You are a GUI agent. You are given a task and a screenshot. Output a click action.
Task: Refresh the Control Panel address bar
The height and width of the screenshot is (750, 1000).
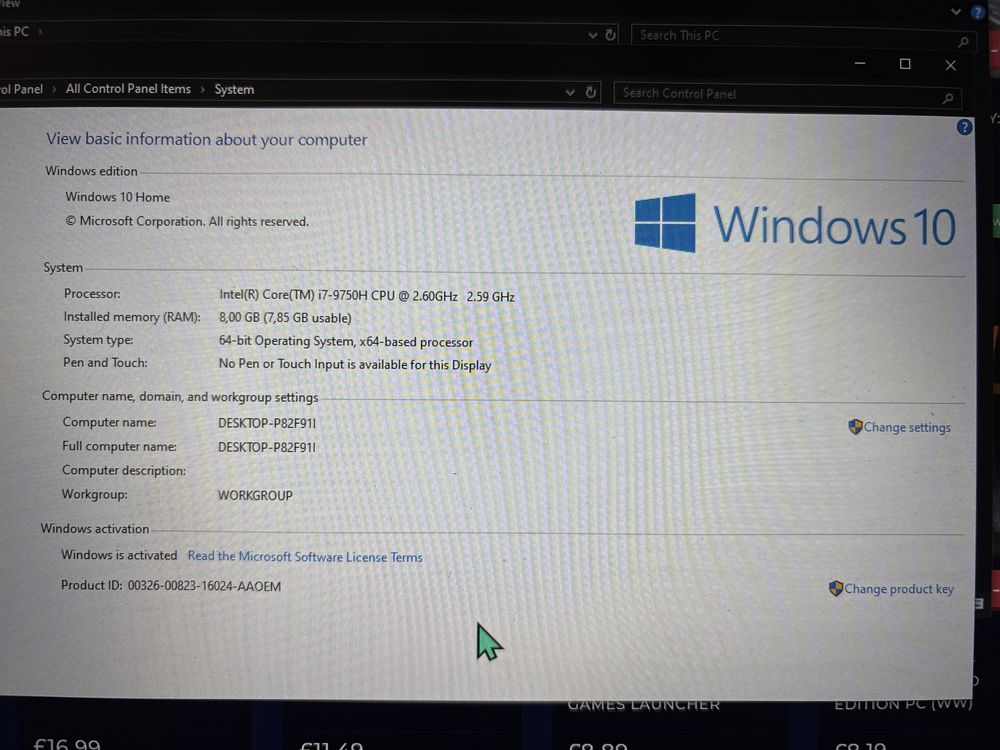(591, 92)
